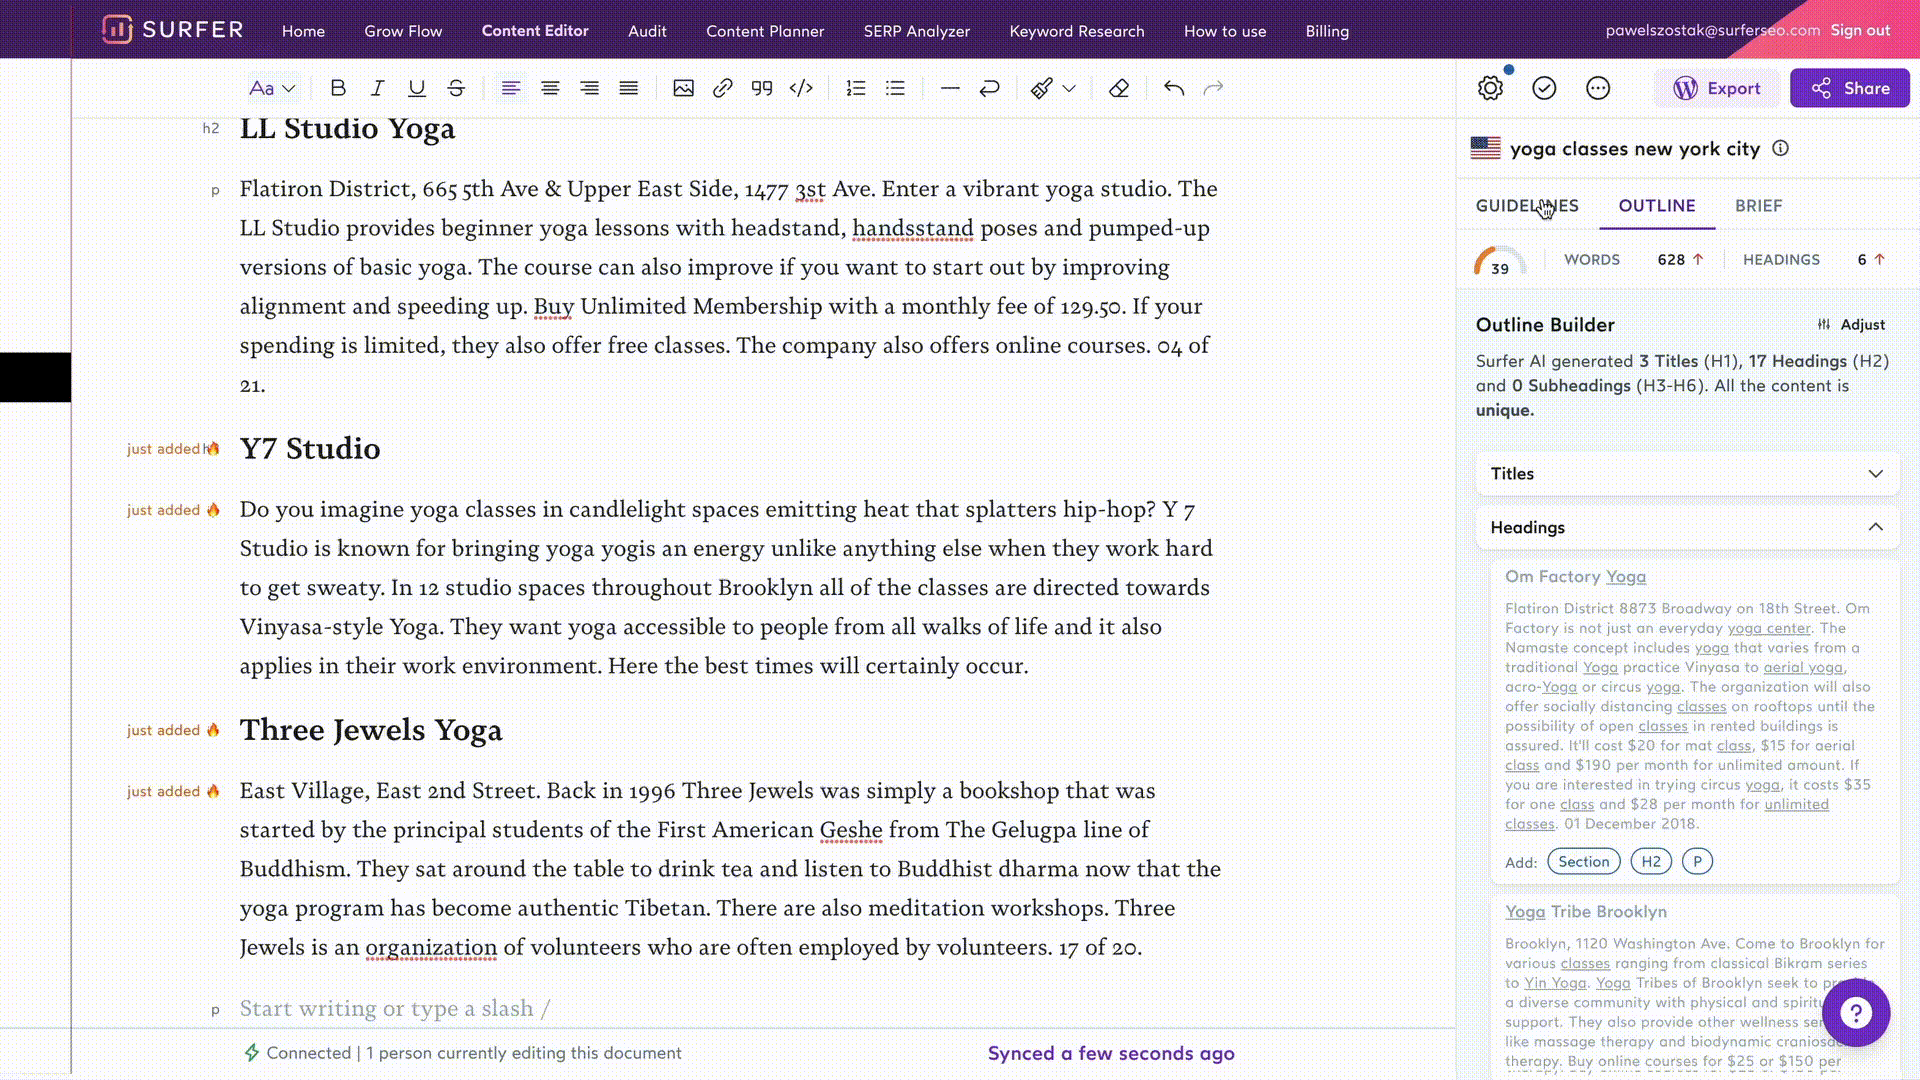
Task: Open settings gear in right panel
Action: [x=1490, y=88]
